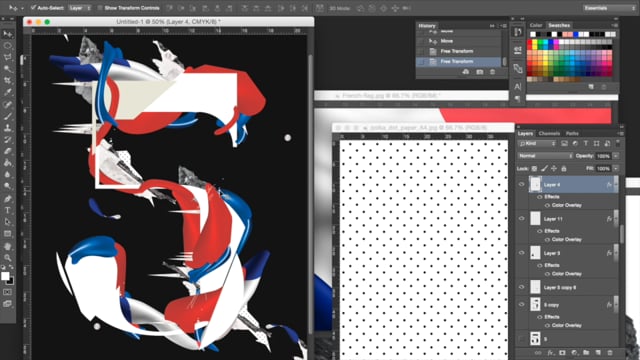Select the Hand tool
The width and height of the screenshot is (640, 360).
(7, 247)
